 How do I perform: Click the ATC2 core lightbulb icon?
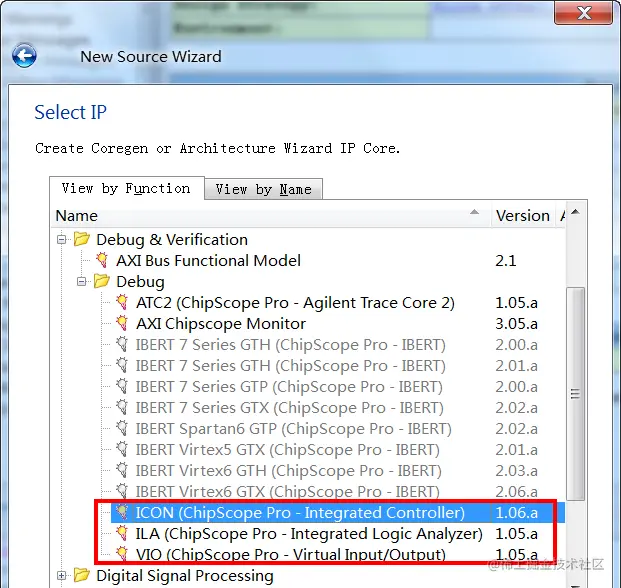pyautogui.click(x=122, y=302)
